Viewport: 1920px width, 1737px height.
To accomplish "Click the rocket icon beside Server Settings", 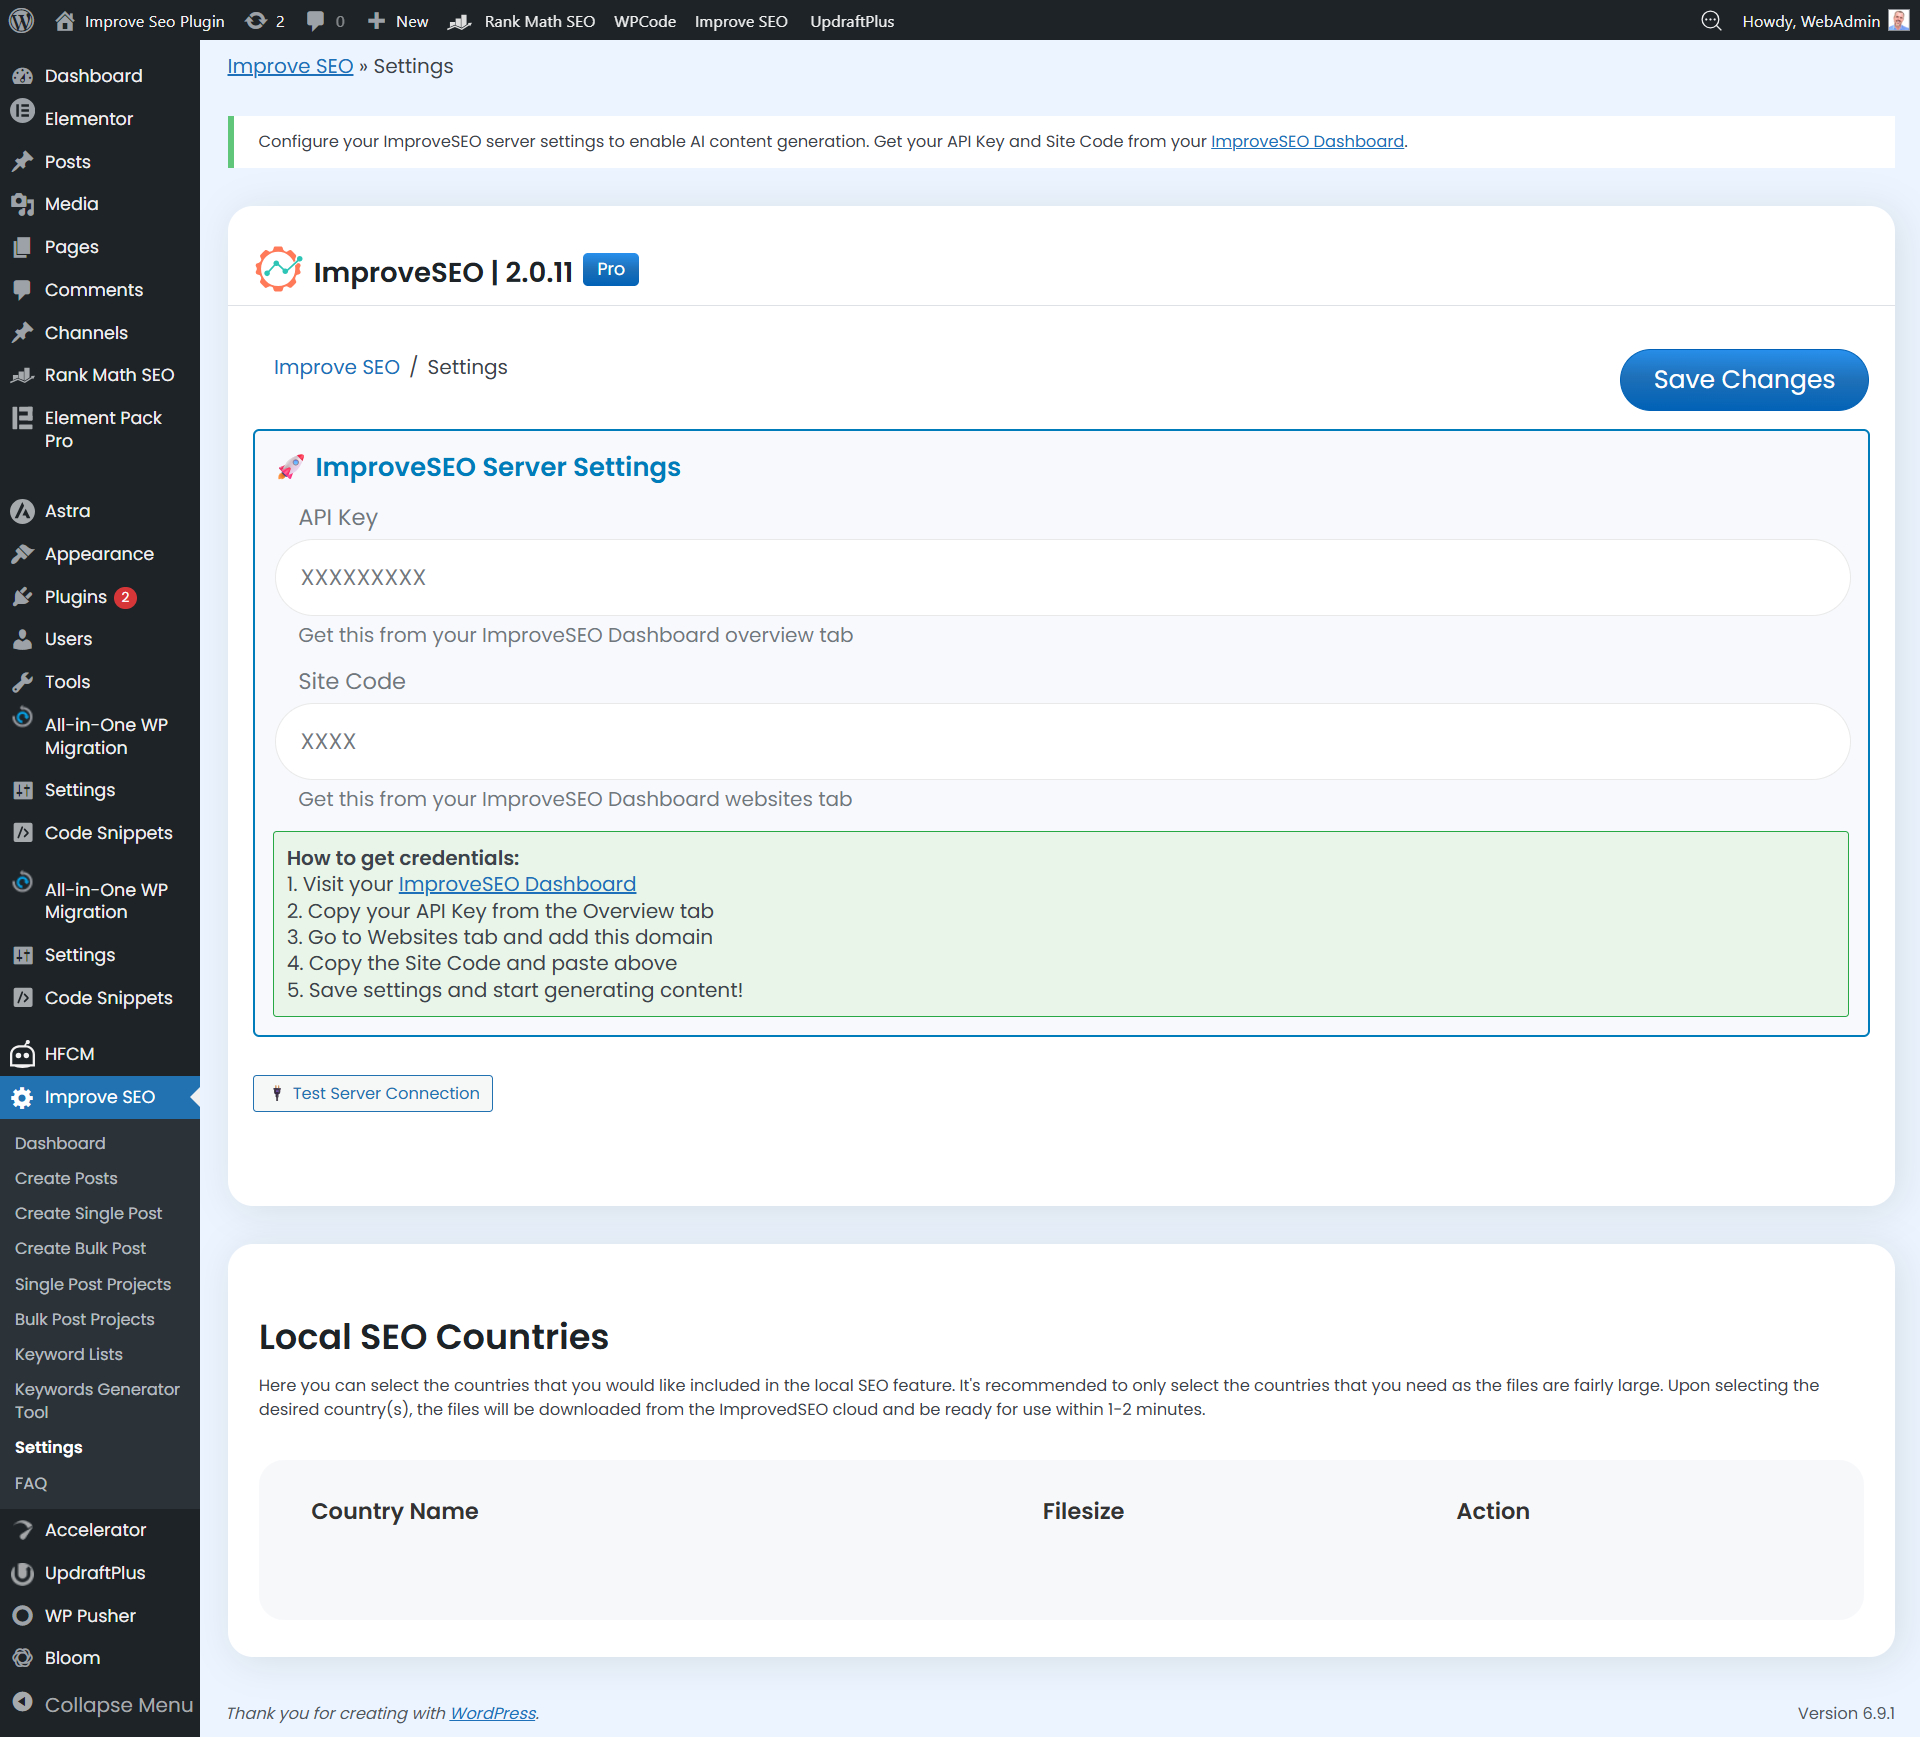I will click(291, 467).
